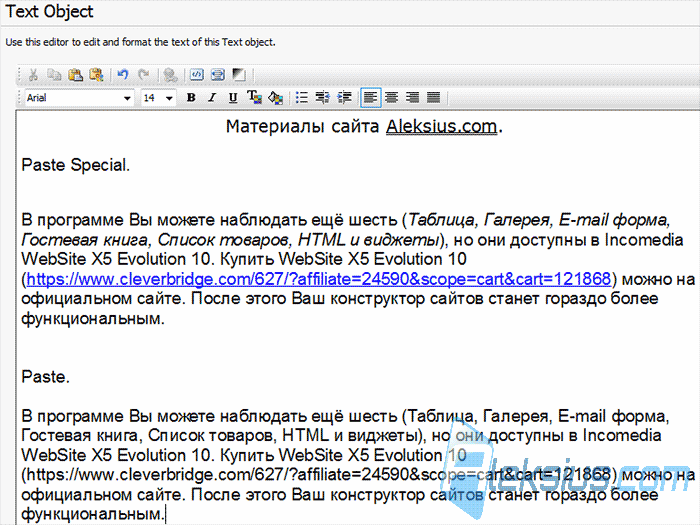This screenshot has width=700, height=525.
Task: Click the 'Paste Special.' text line
Action: (75, 165)
